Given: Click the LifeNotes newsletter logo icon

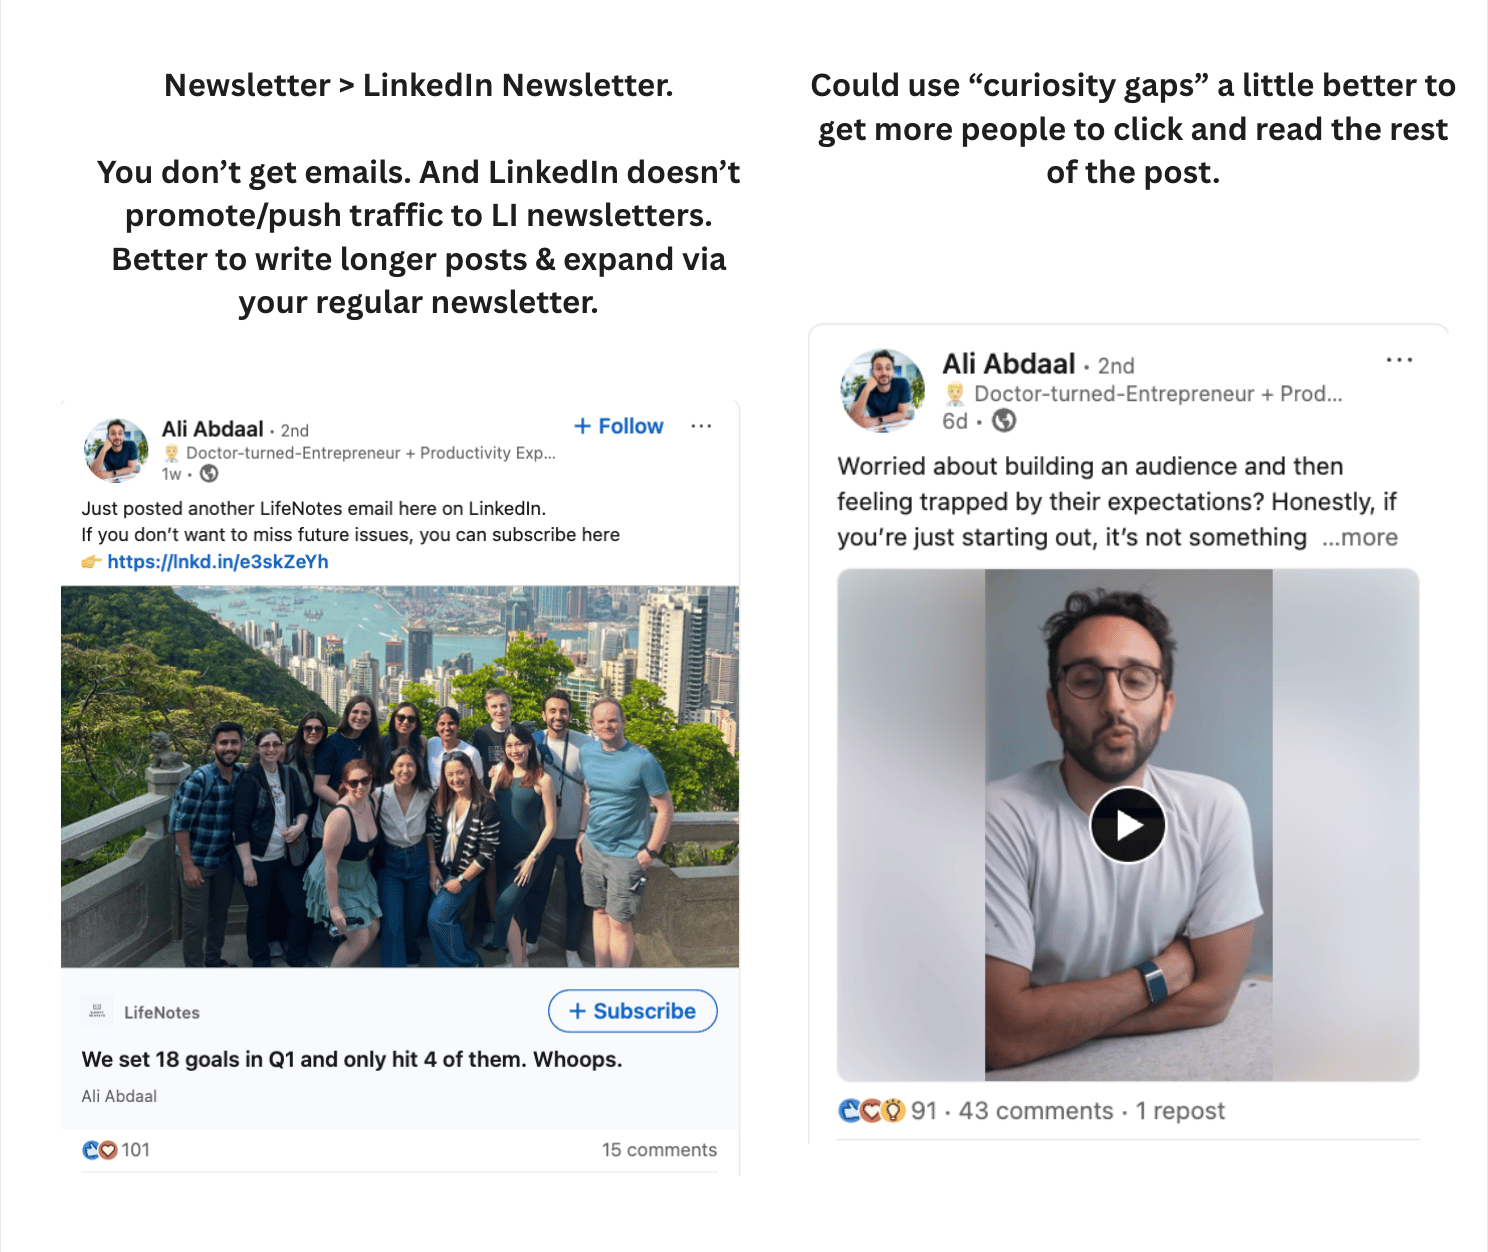Looking at the screenshot, I should click(97, 1012).
